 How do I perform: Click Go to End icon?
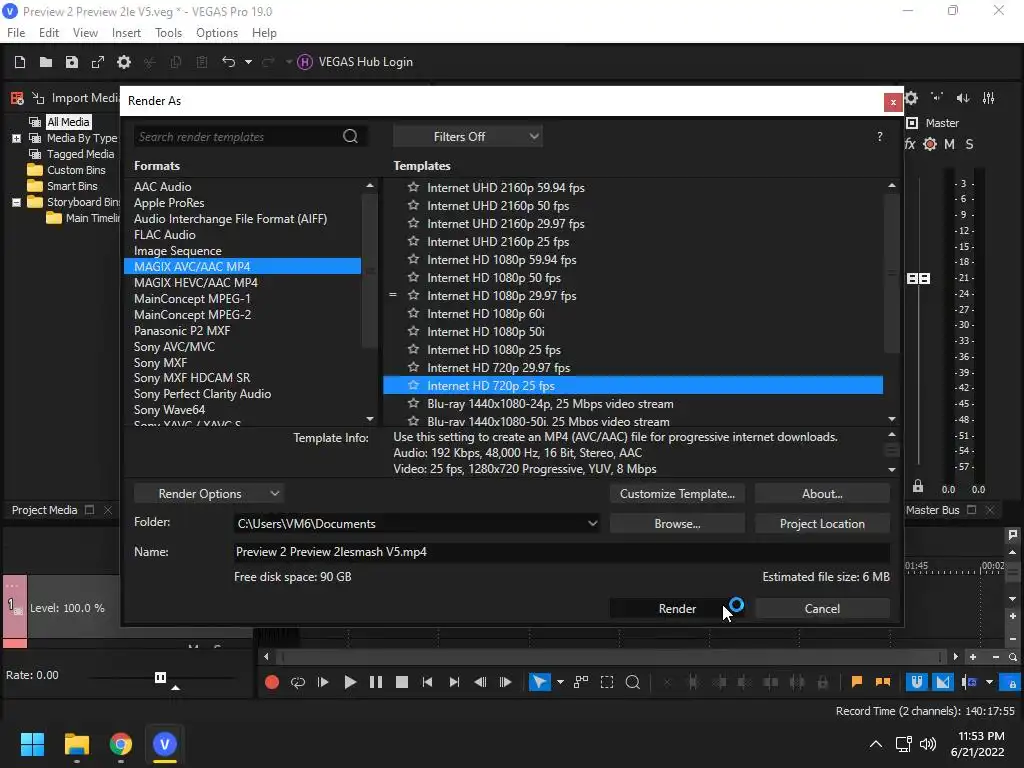point(454,682)
